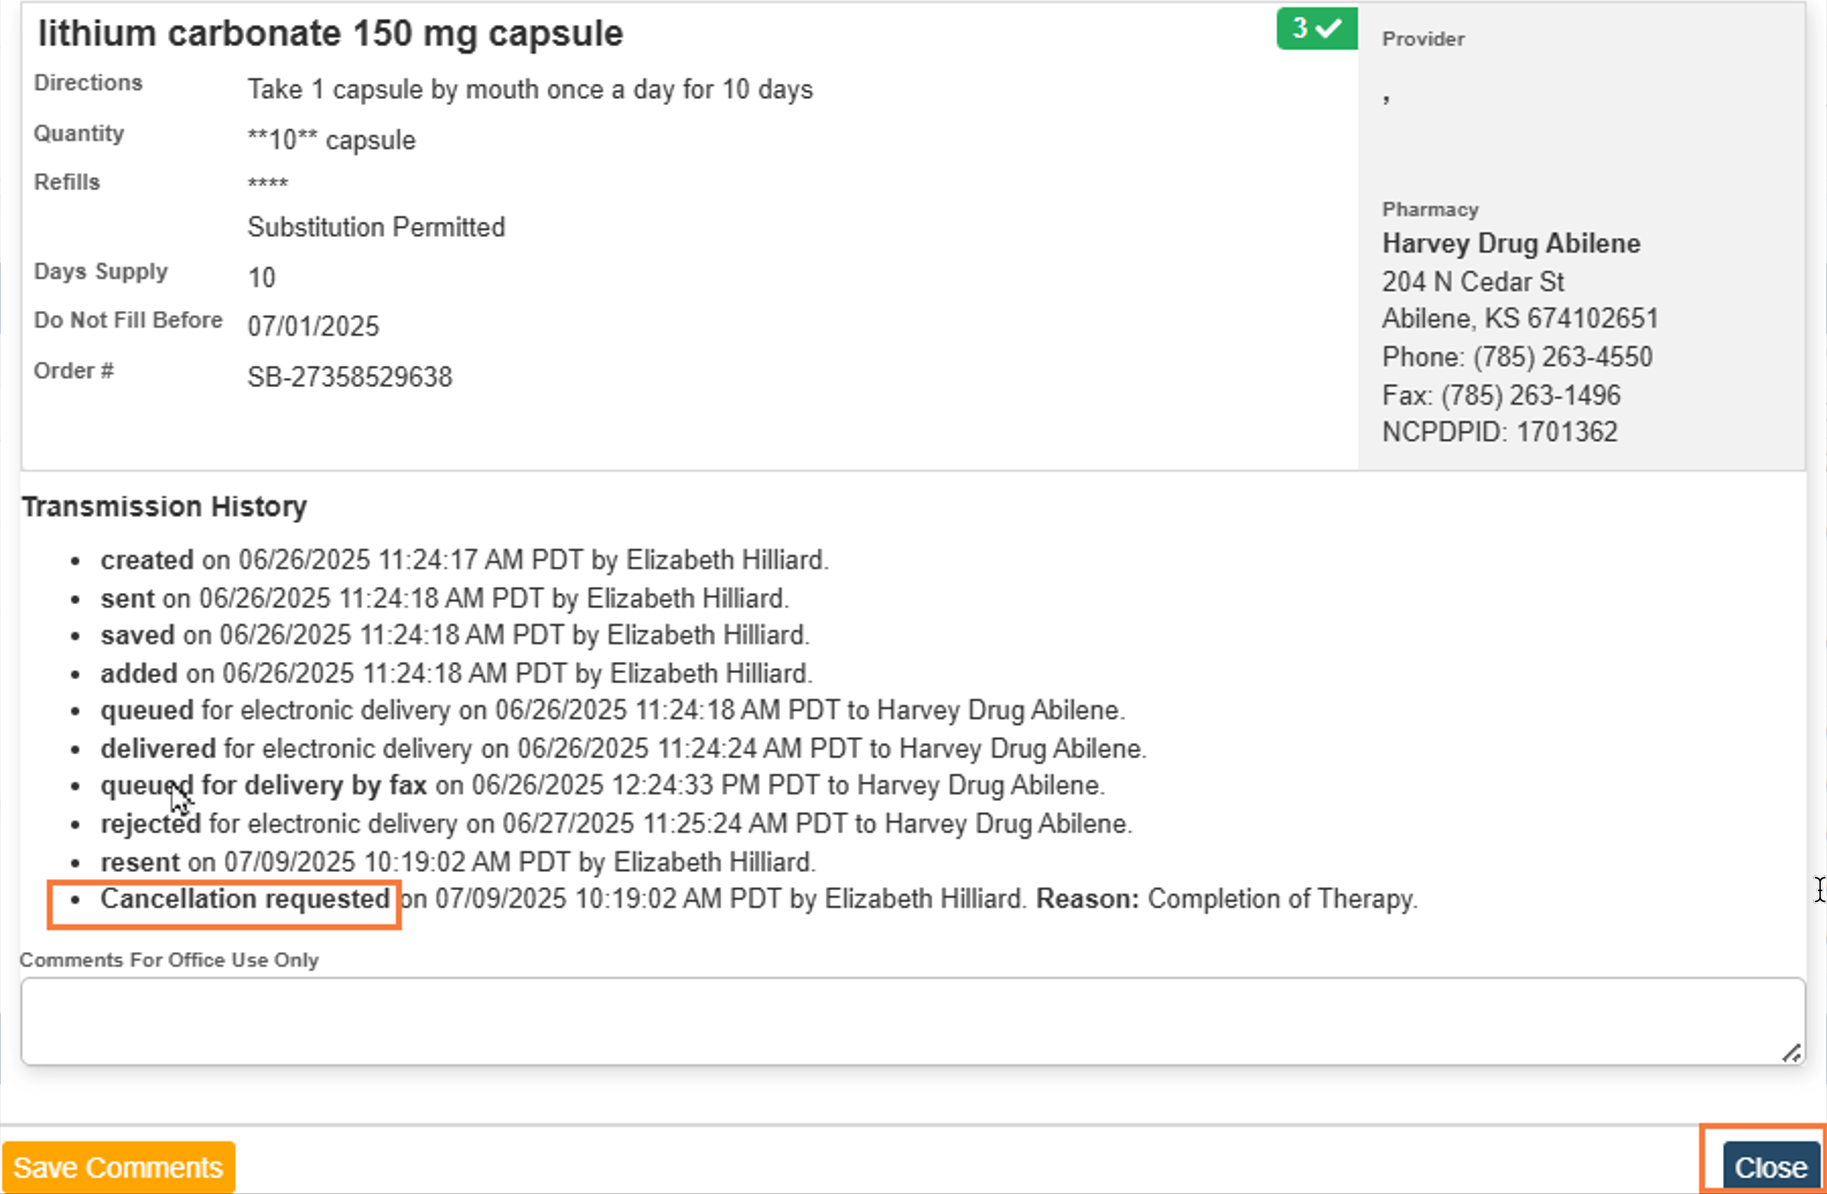Click the resent history entry
This screenshot has height=1194, width=1827.
tap(457, 862)
